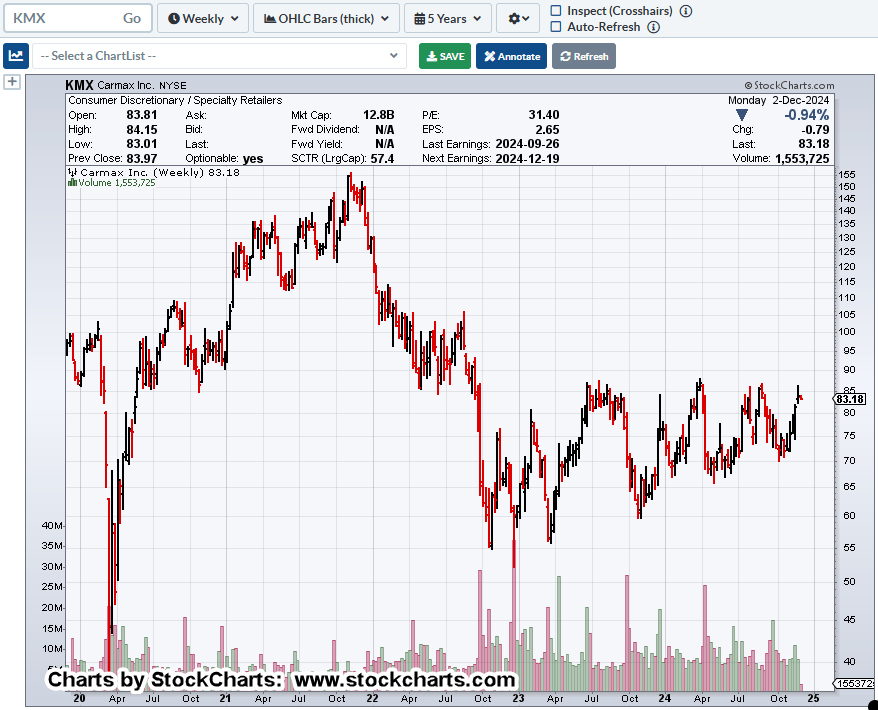Open the 5 Years range dropdown
The image size is (878, 710).
tap(447, 18)
